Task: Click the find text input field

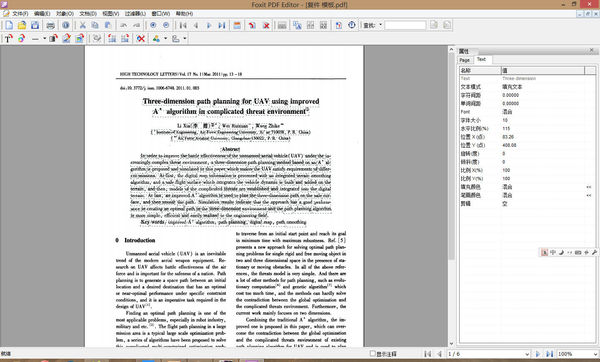Action: click(x=405, y=25)
